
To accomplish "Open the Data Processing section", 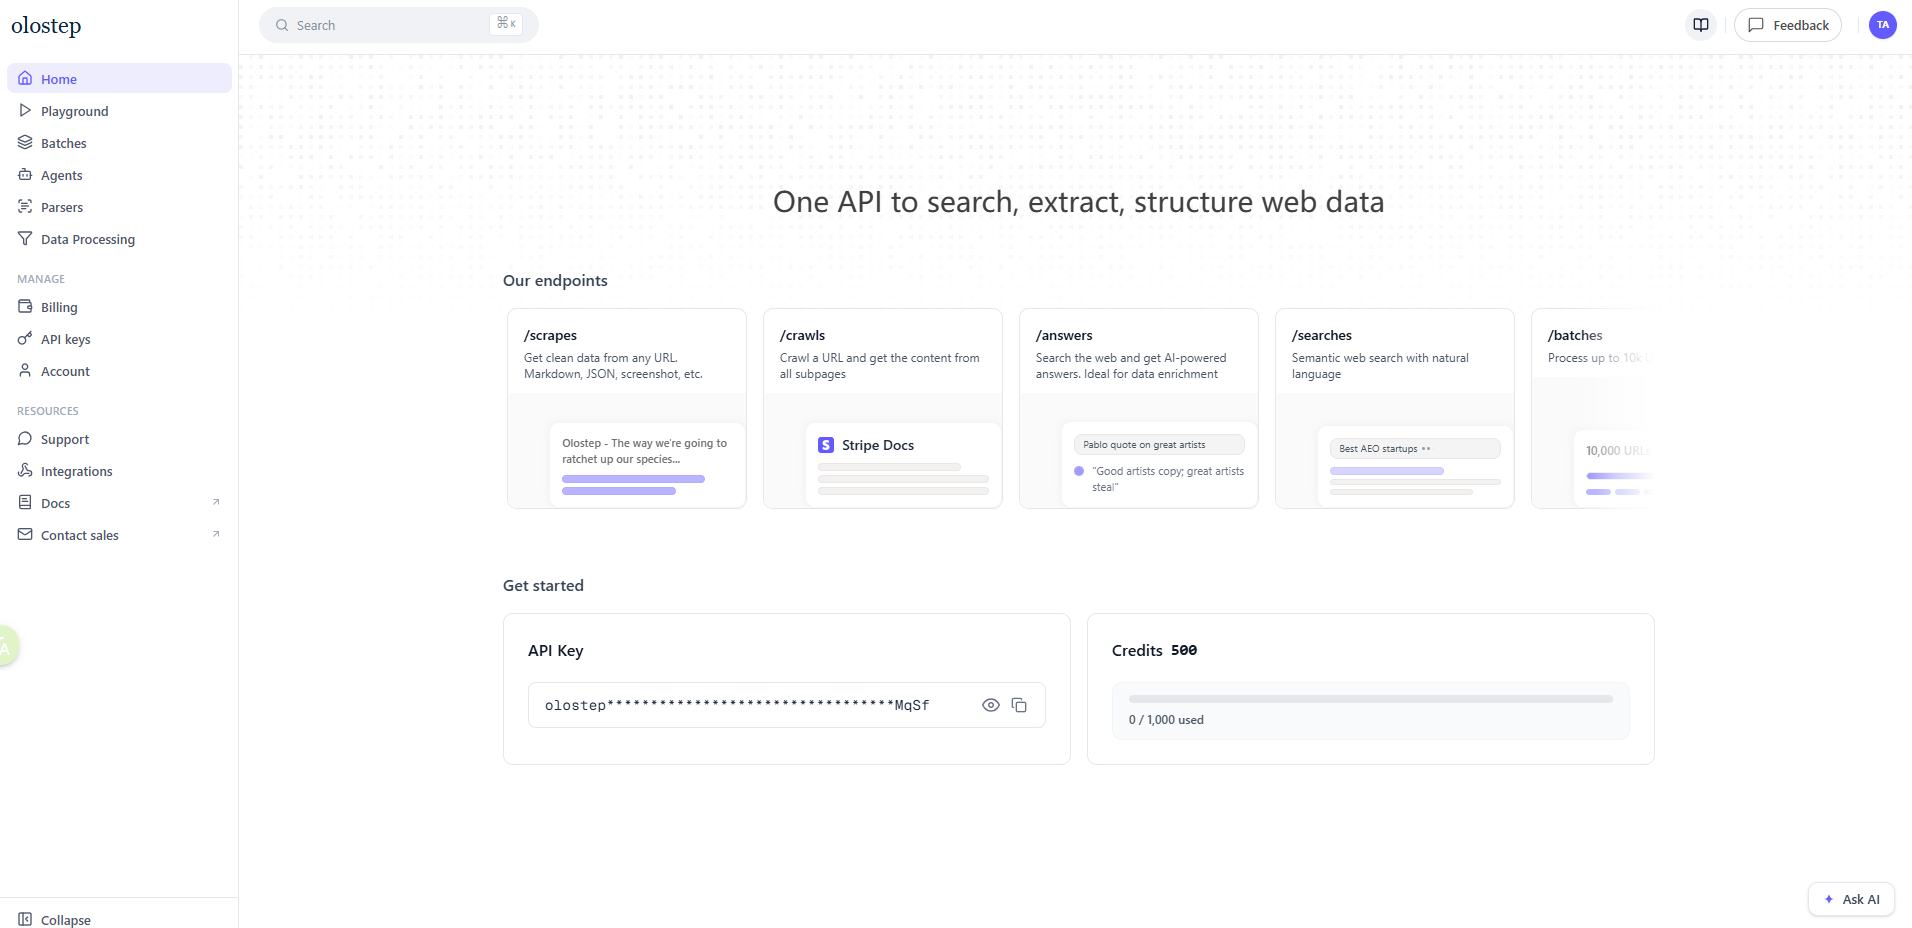I will point(87,238).
